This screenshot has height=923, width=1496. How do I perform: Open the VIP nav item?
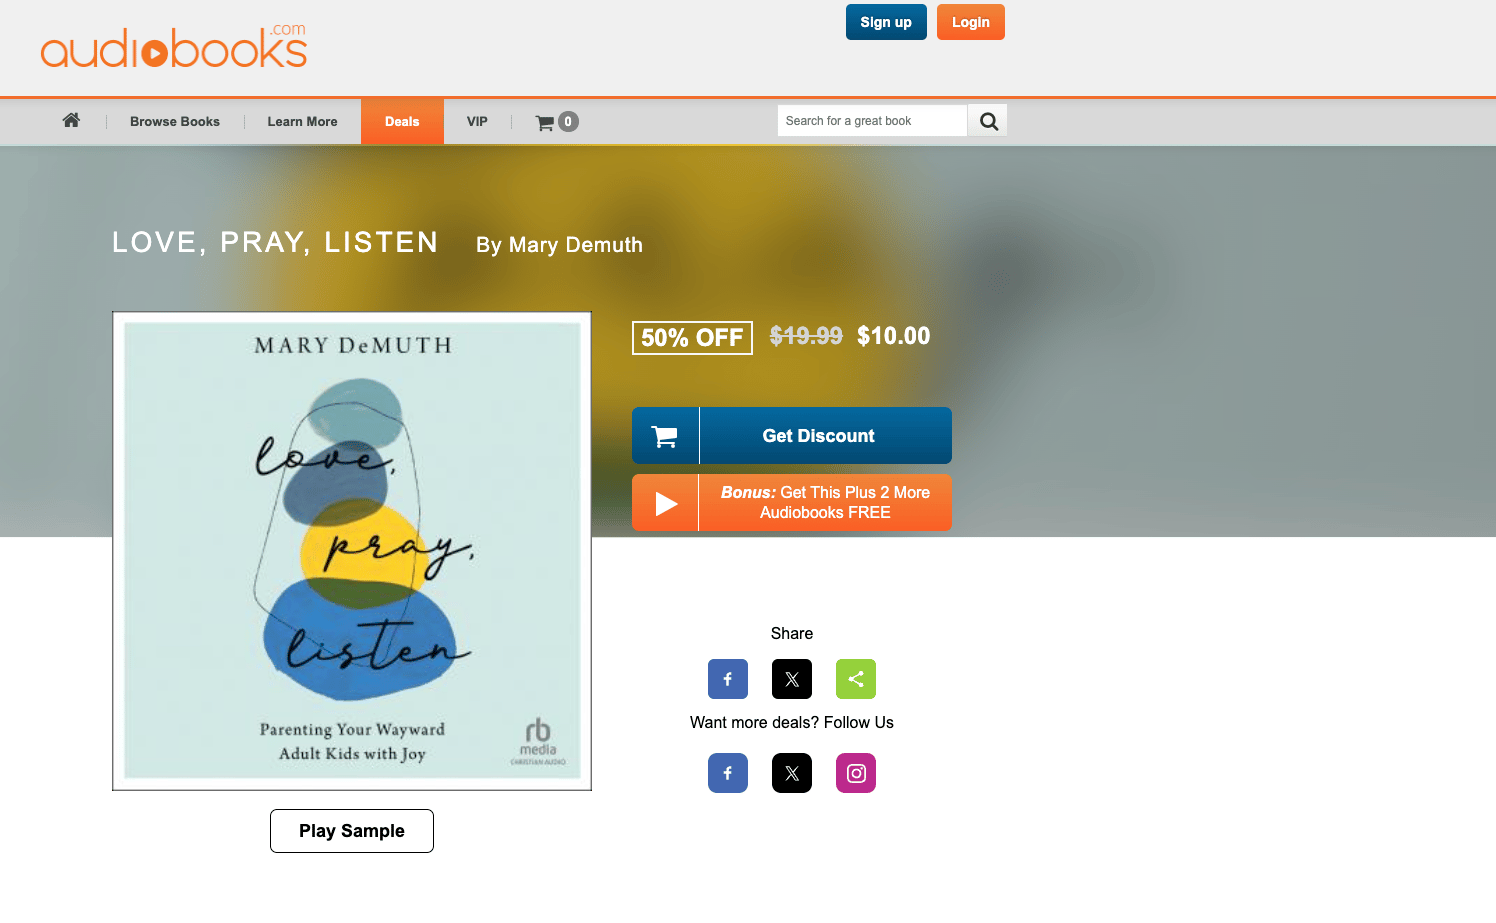pos(477,122)
